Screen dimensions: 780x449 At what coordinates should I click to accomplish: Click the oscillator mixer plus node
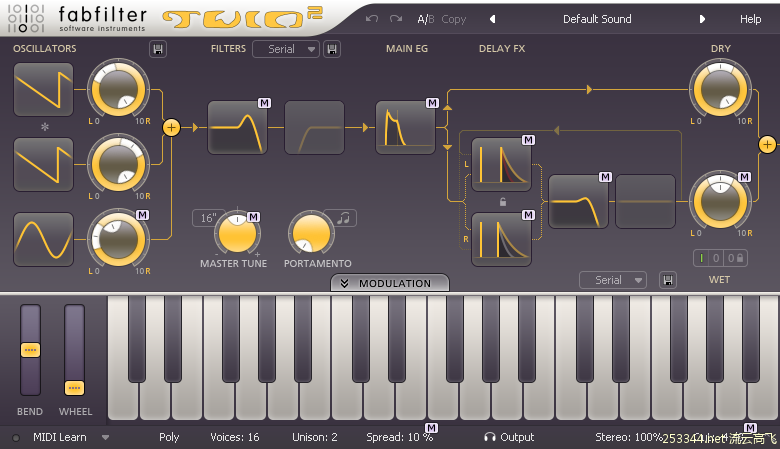click(171, 128)
